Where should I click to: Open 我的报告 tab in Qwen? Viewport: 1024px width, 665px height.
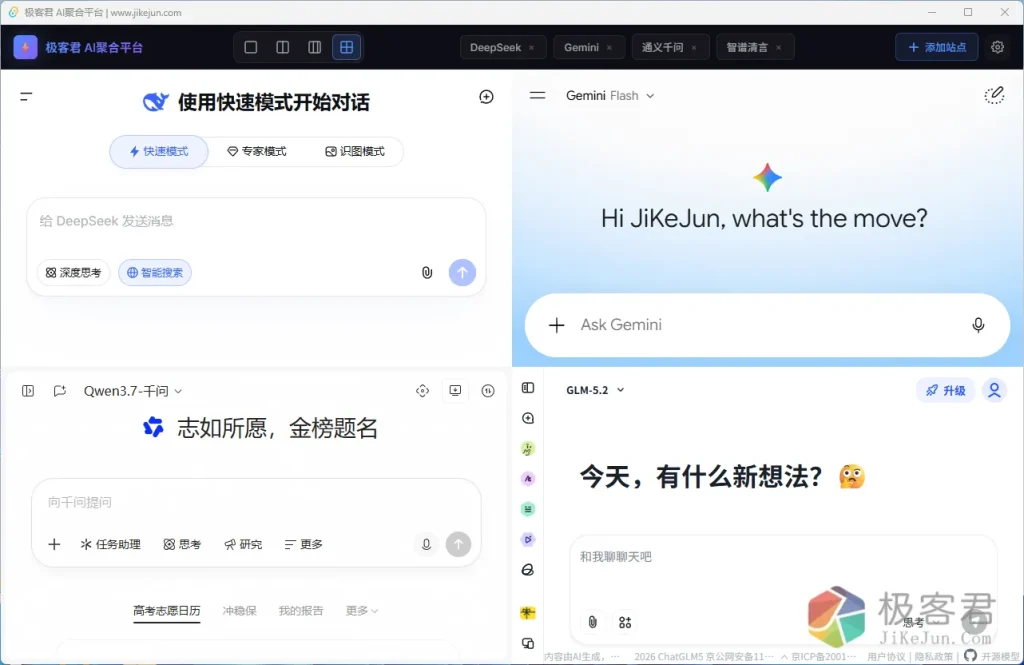[x=301, y=611]
